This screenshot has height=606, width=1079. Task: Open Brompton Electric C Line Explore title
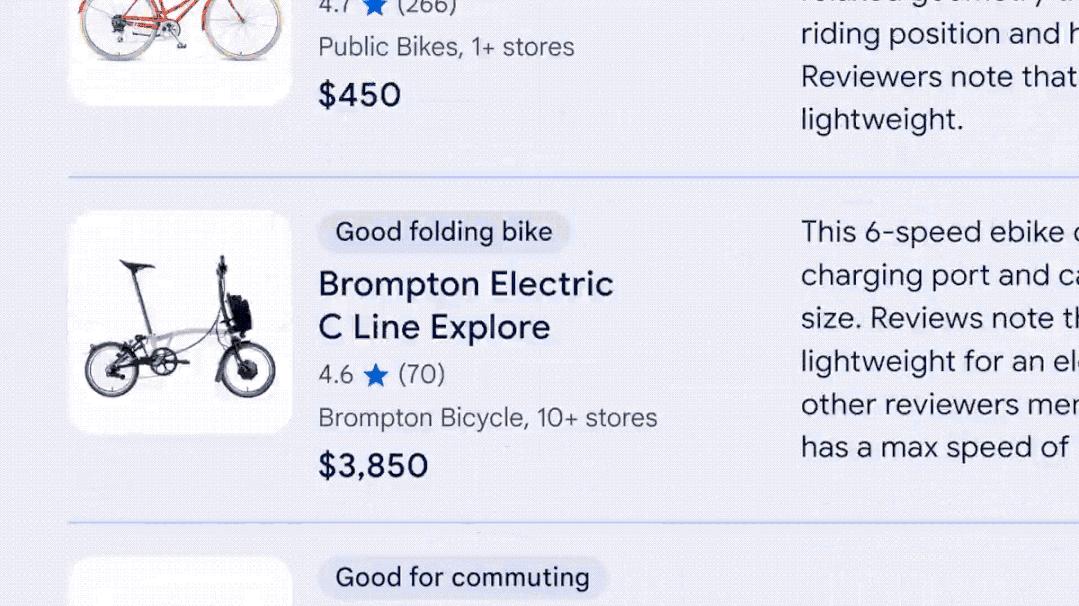click(x=465, y=305)
